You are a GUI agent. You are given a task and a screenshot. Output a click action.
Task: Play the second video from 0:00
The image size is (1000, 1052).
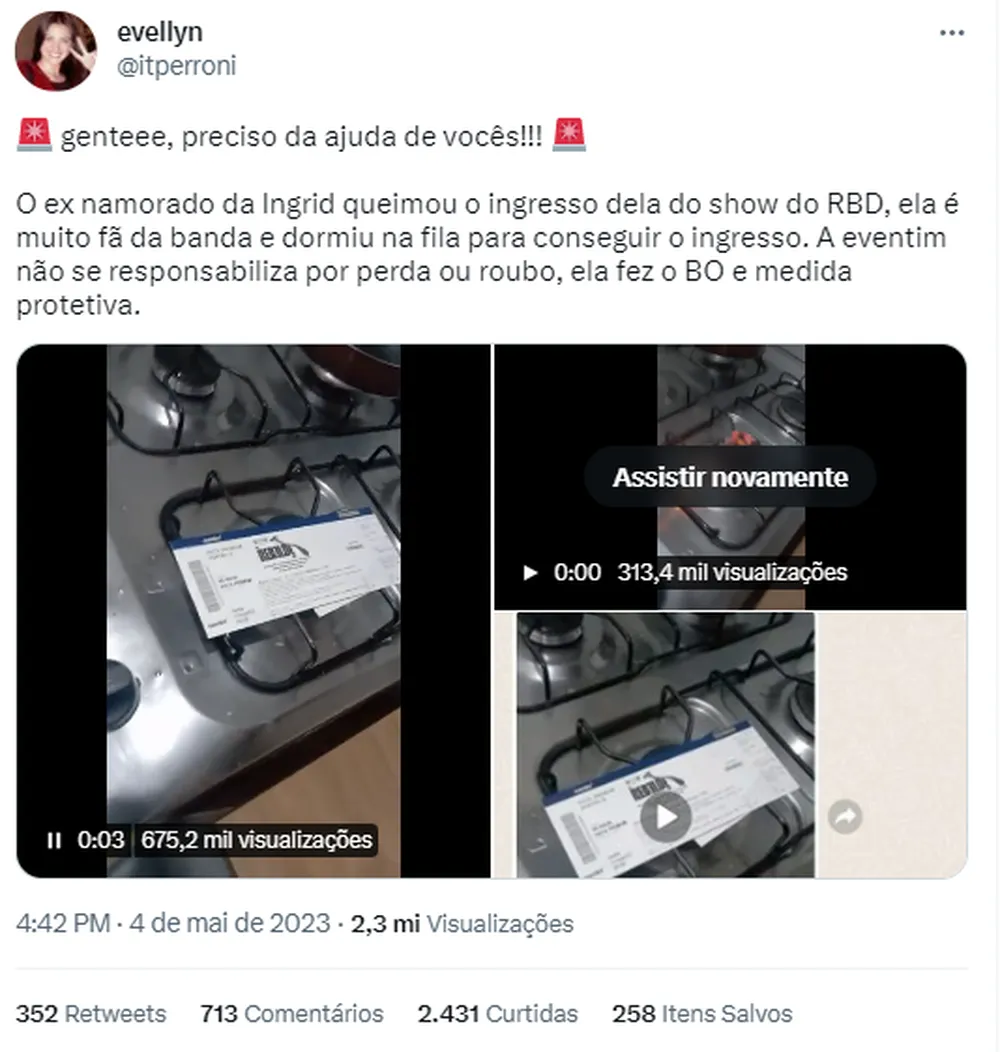530,572
